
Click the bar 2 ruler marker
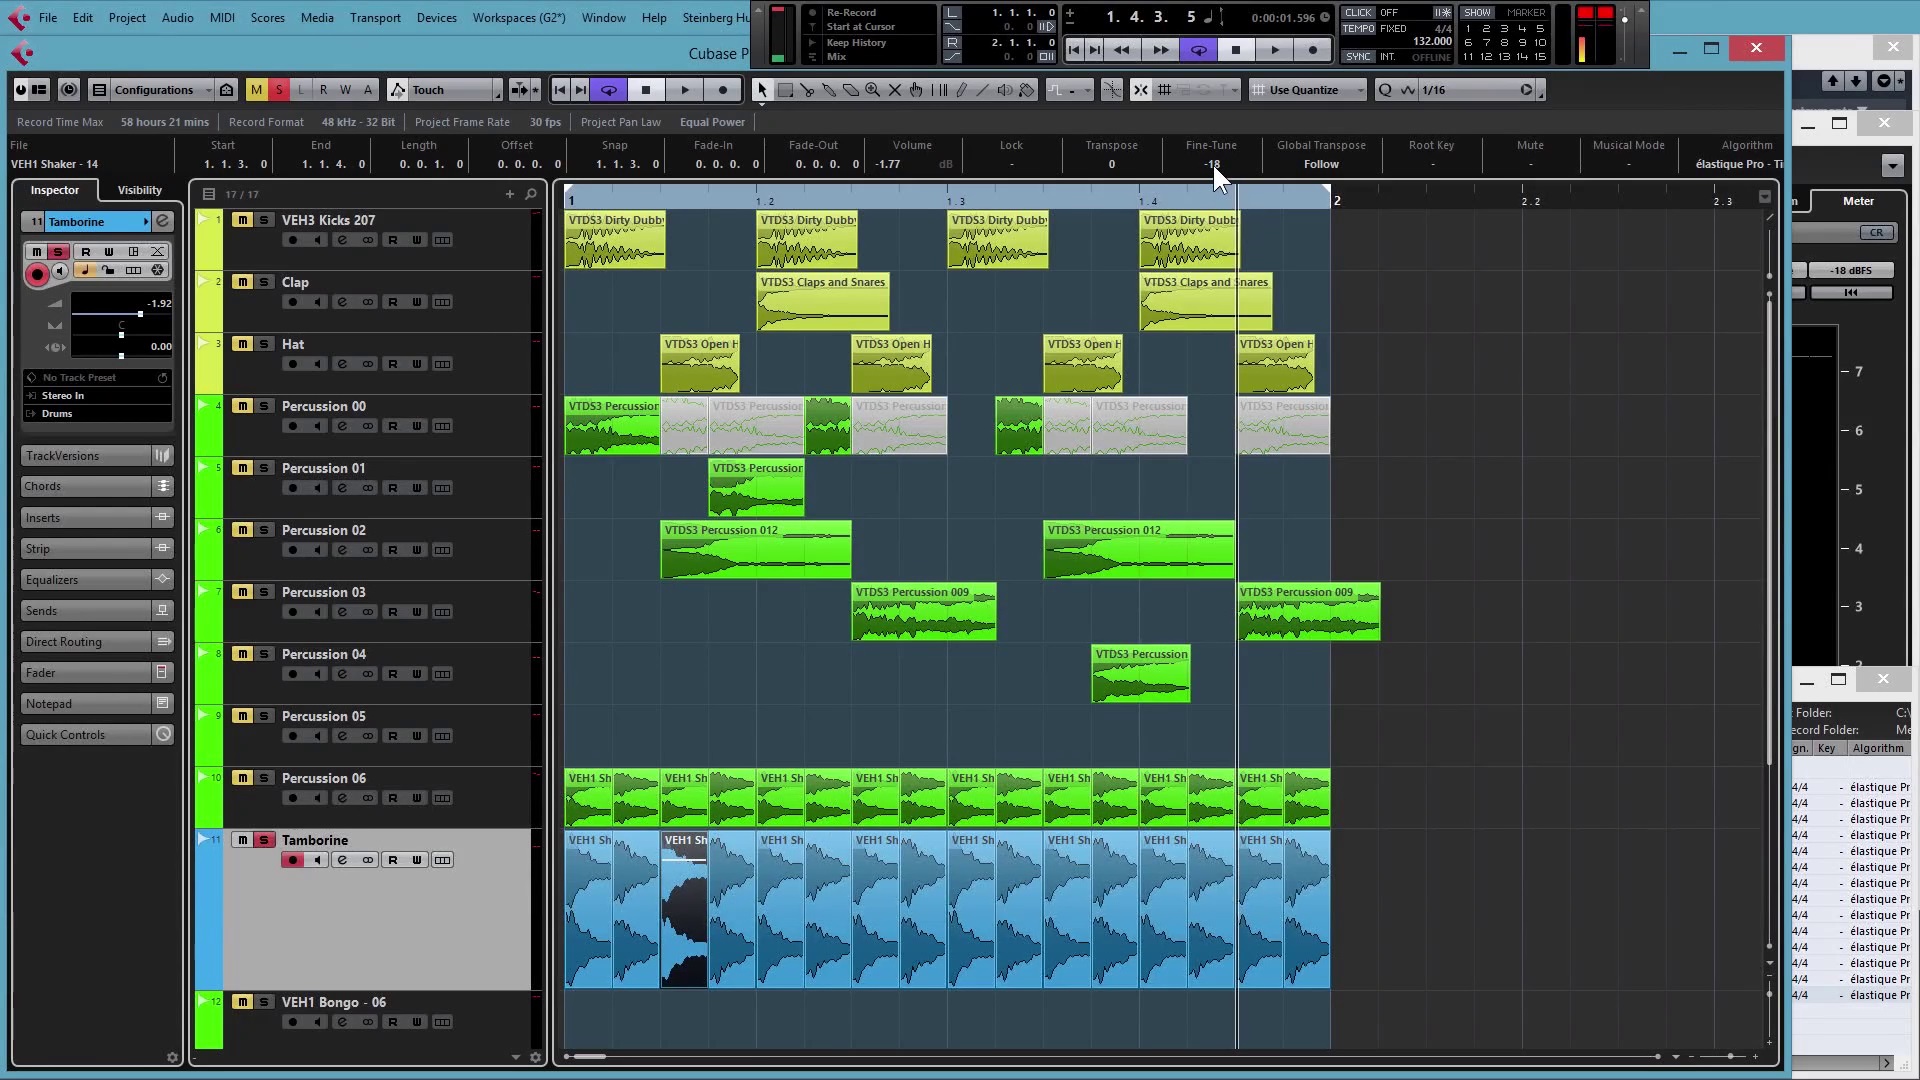[1336, 201]
